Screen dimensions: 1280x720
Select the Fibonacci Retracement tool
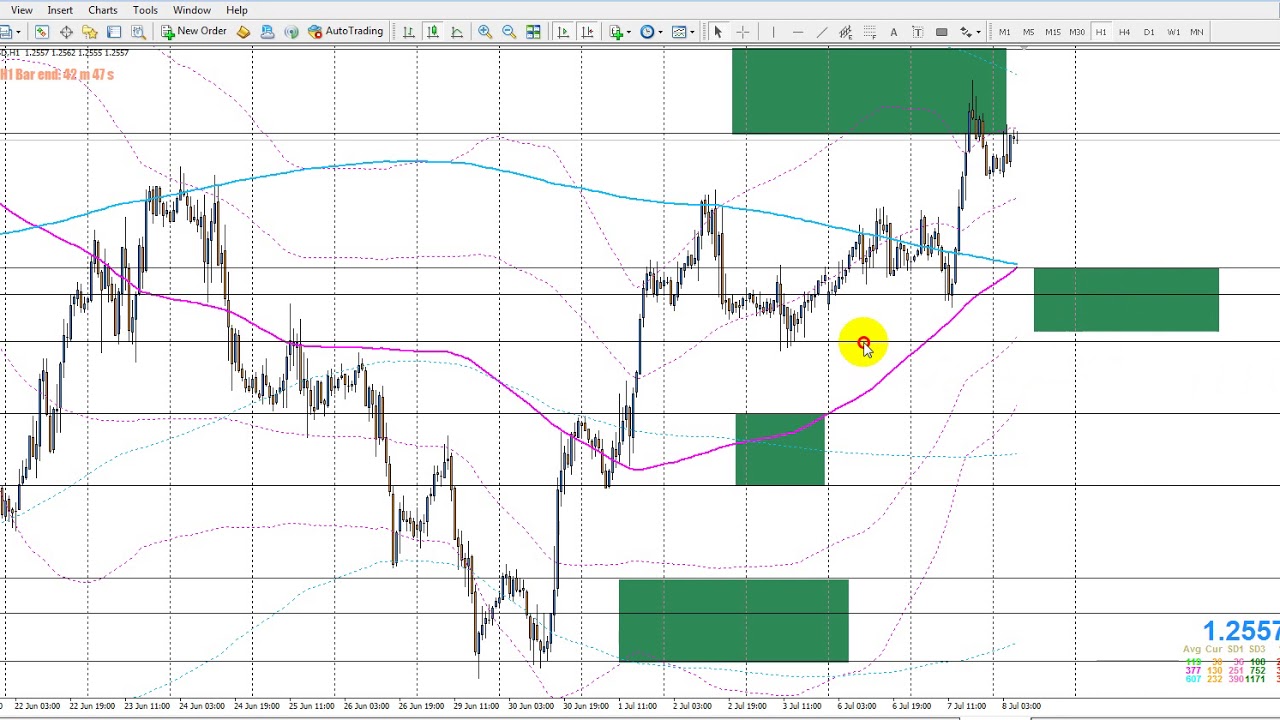869,32
